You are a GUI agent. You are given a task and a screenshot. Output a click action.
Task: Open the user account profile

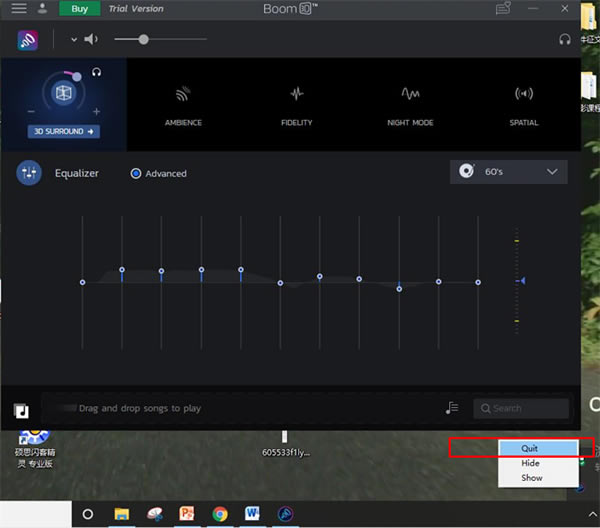pos(42,9)
